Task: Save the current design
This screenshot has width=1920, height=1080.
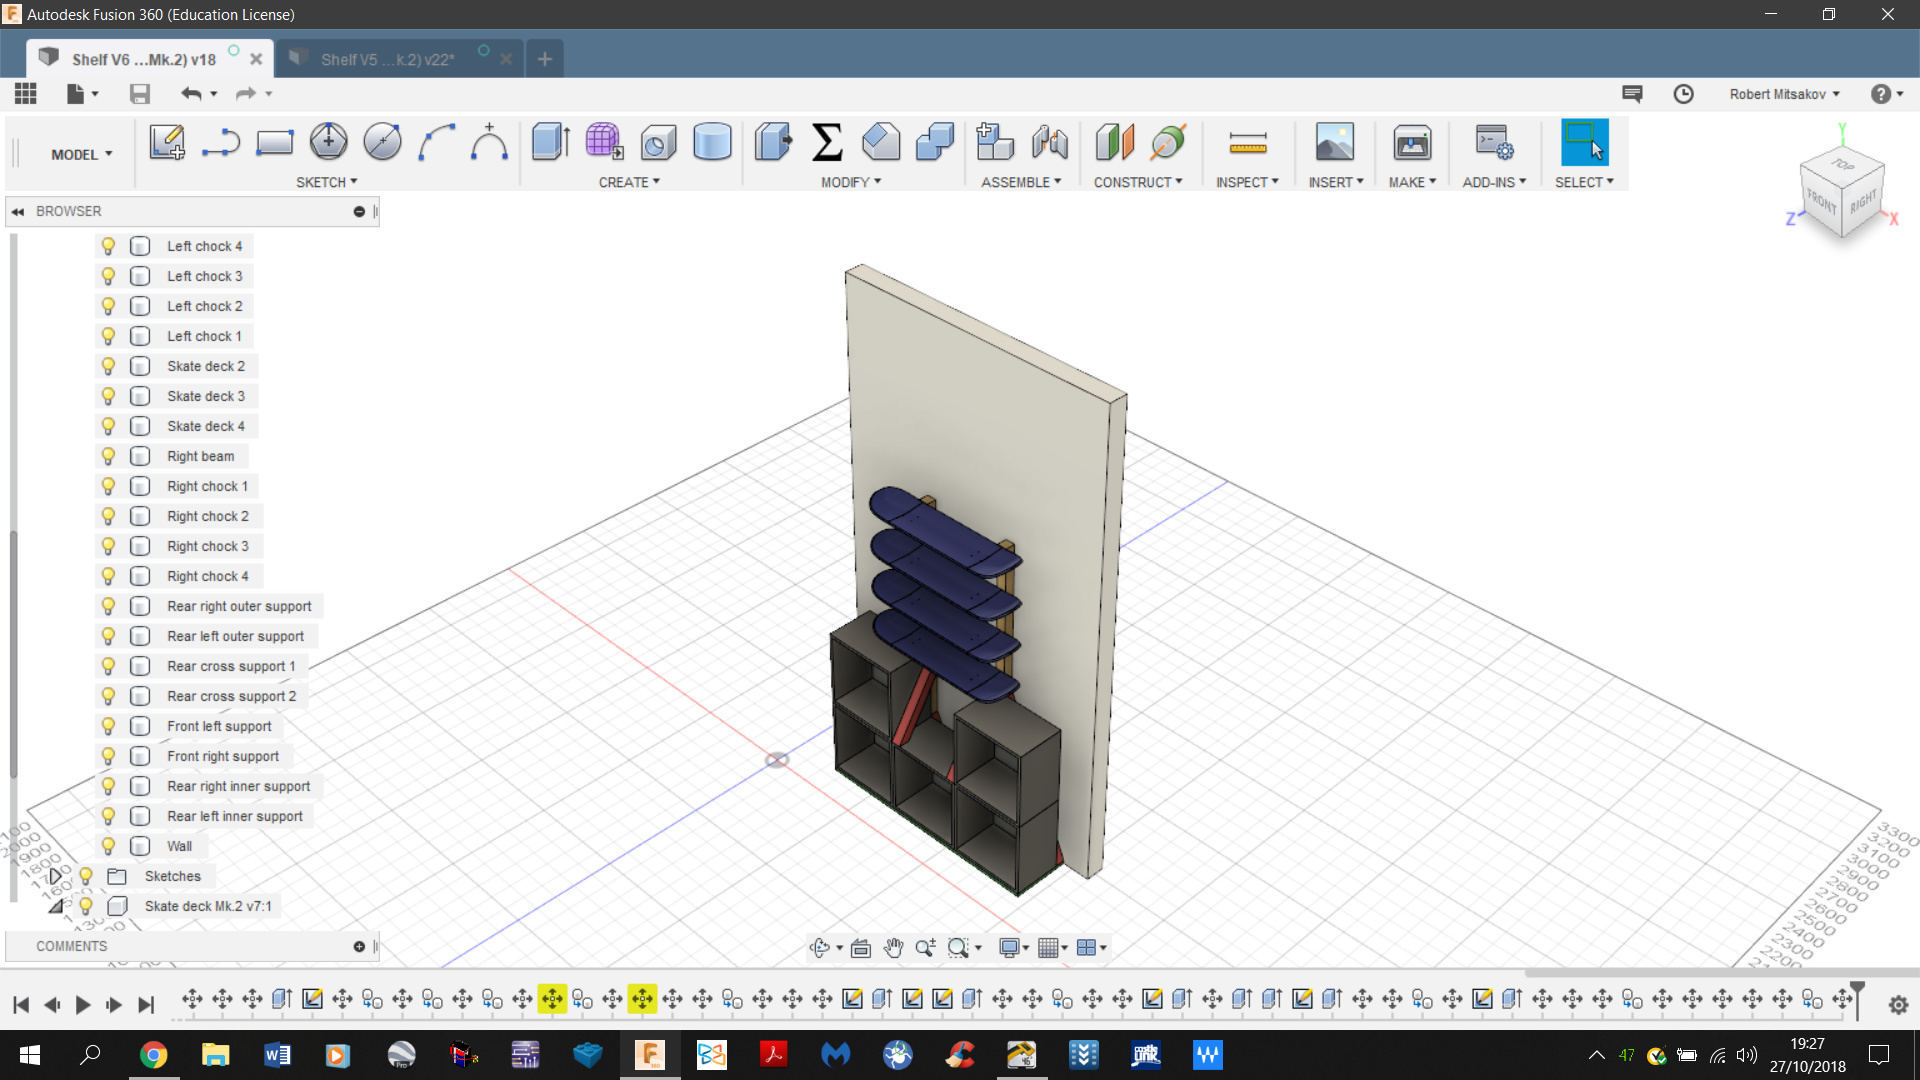Action: point(140,93)
